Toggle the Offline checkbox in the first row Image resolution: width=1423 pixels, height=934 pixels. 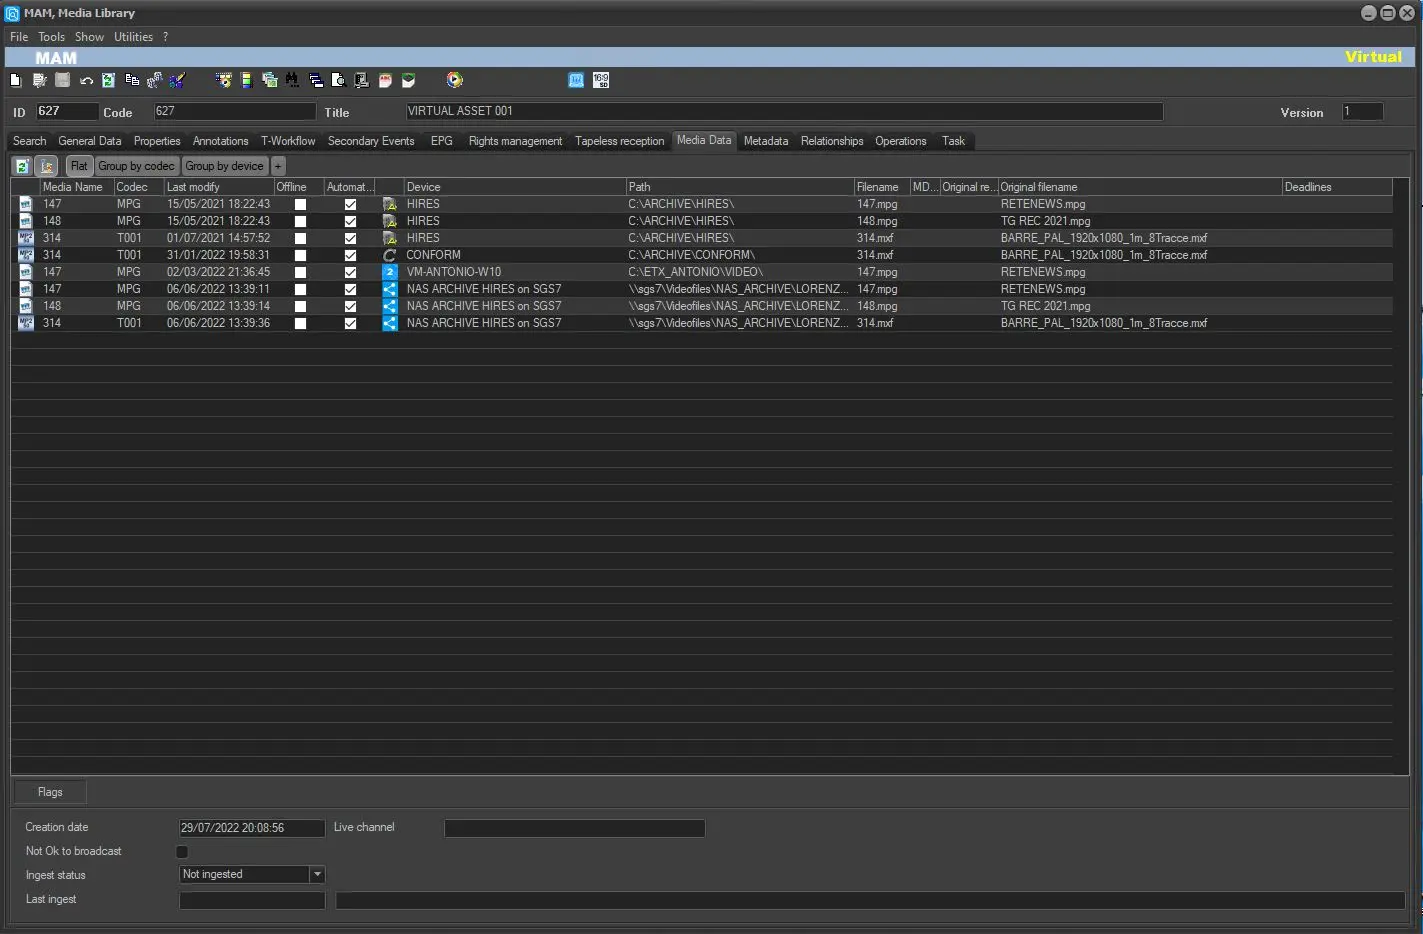[x=300, y=204]
